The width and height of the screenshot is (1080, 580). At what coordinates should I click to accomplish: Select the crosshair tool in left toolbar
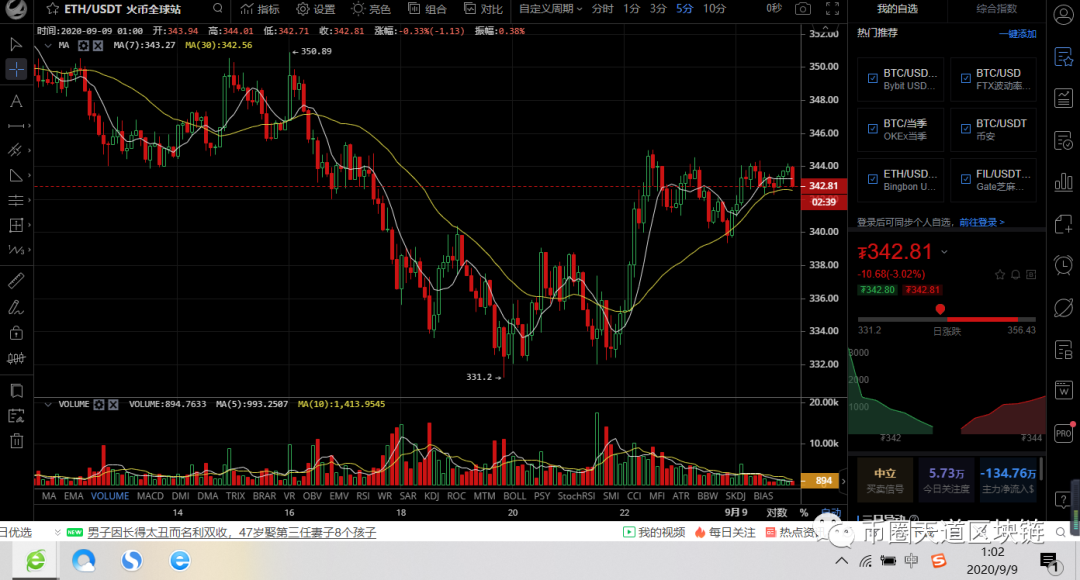[x=15, y=68]
